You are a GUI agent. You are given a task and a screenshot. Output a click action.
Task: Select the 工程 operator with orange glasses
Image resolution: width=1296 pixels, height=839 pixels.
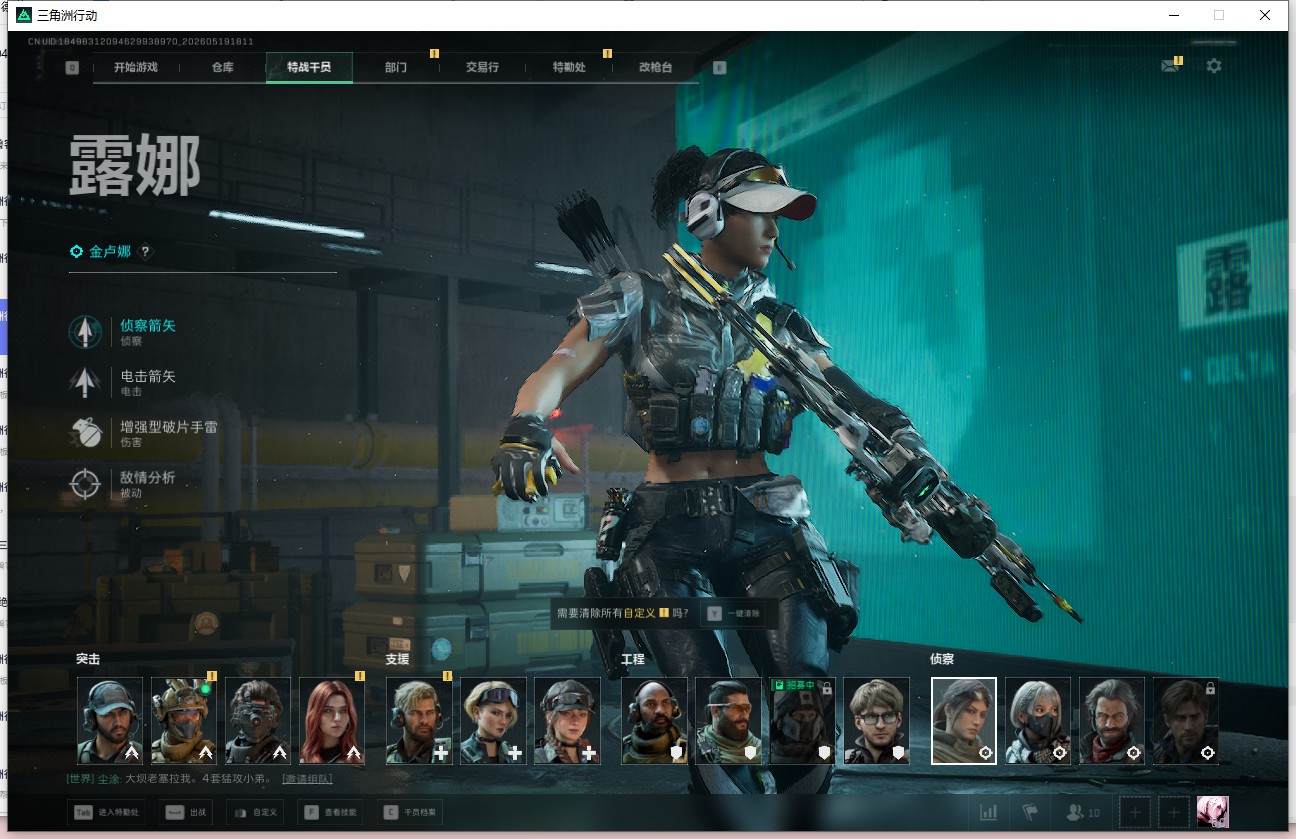point(728,721)
